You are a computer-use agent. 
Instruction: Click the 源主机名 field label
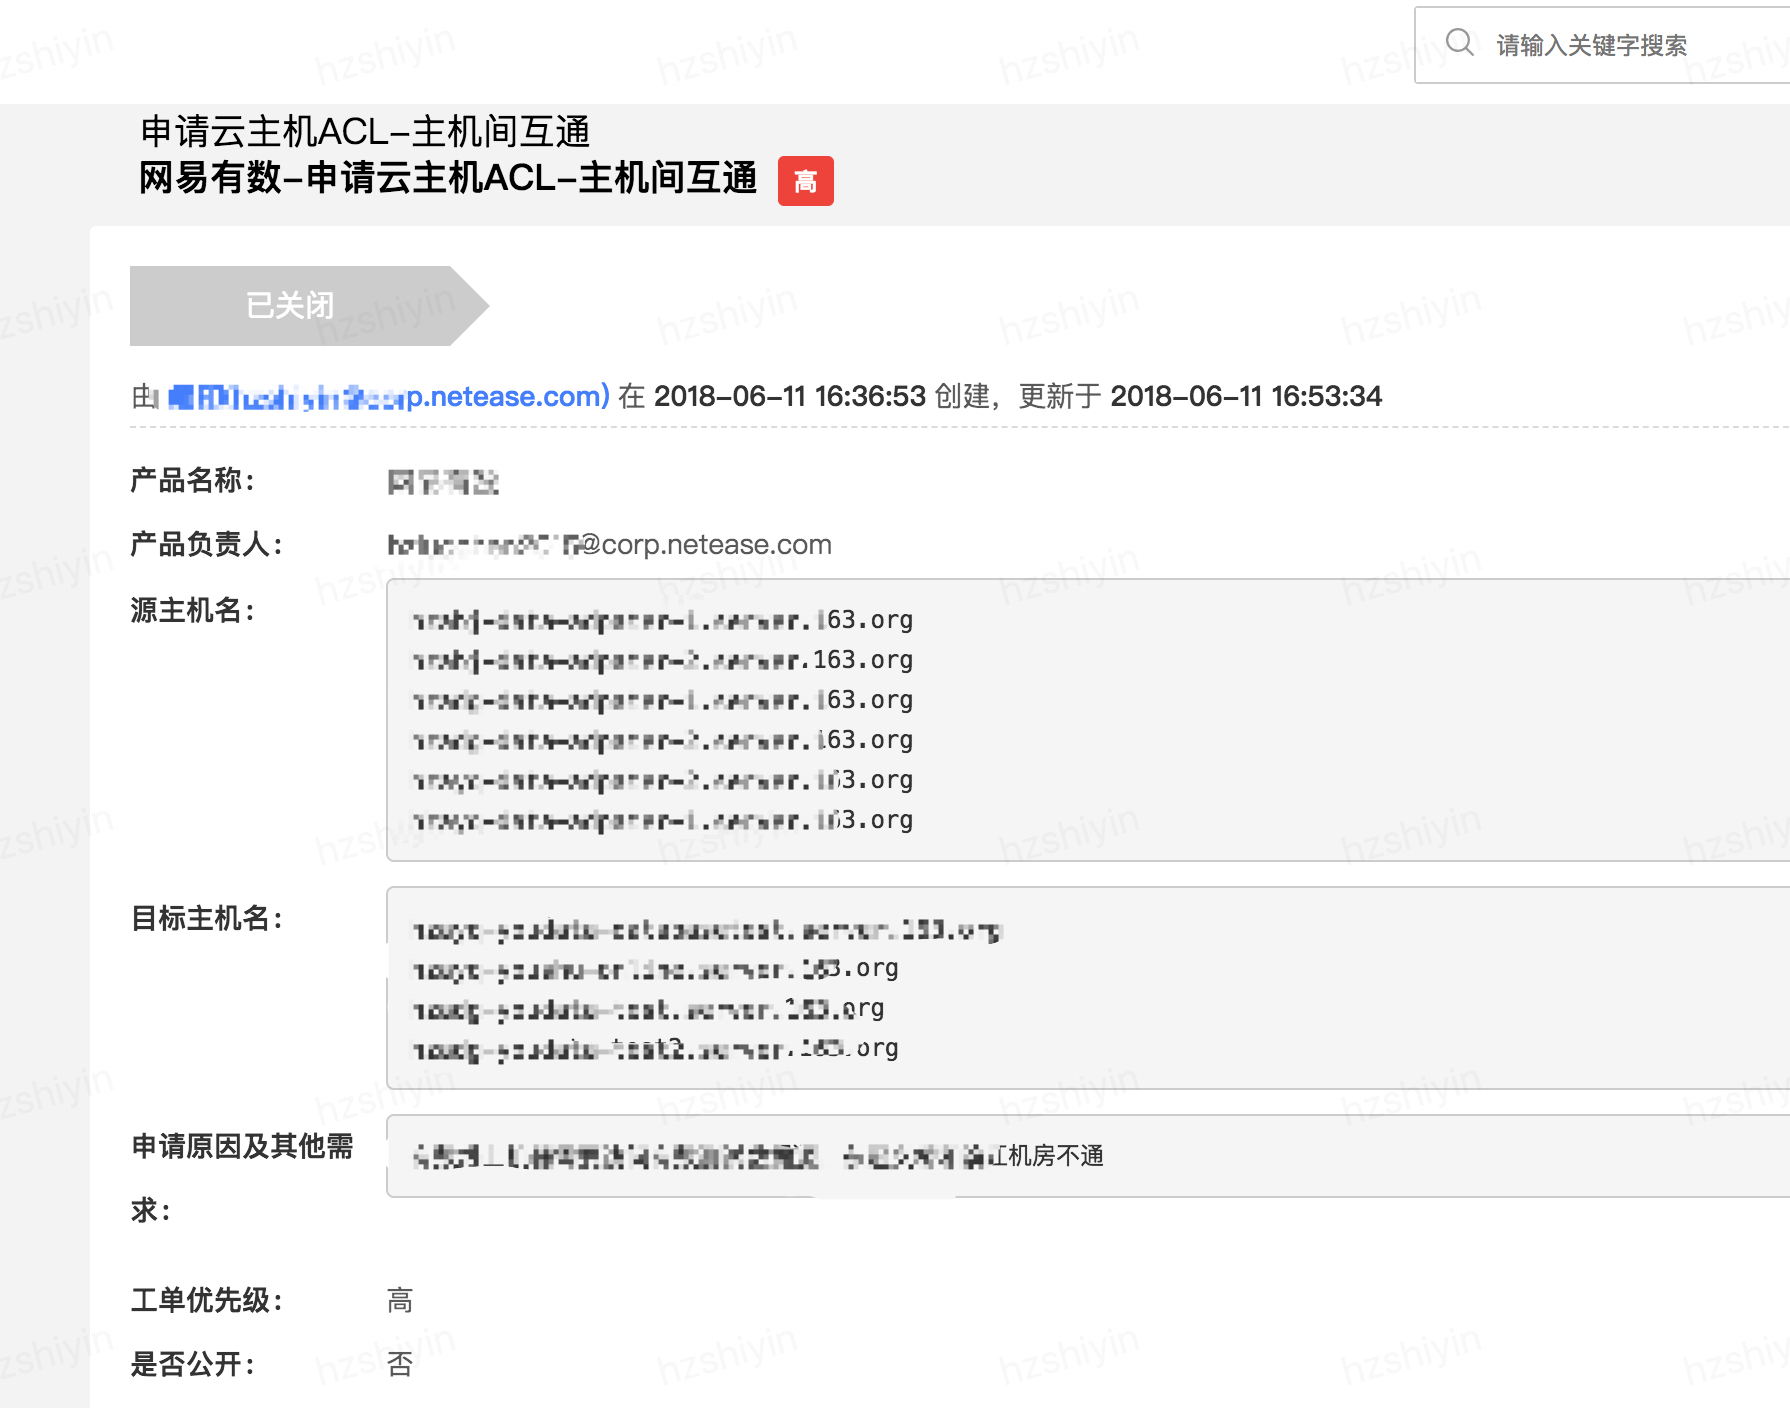(x=192, y=610)
